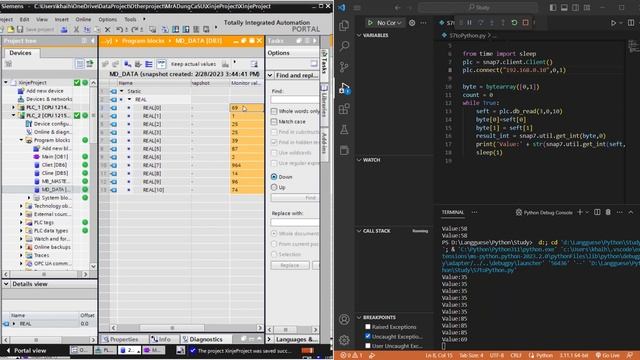Open Run and Debug view icon
This screenshot has height=360, width=640.
[x=344, y=88]
